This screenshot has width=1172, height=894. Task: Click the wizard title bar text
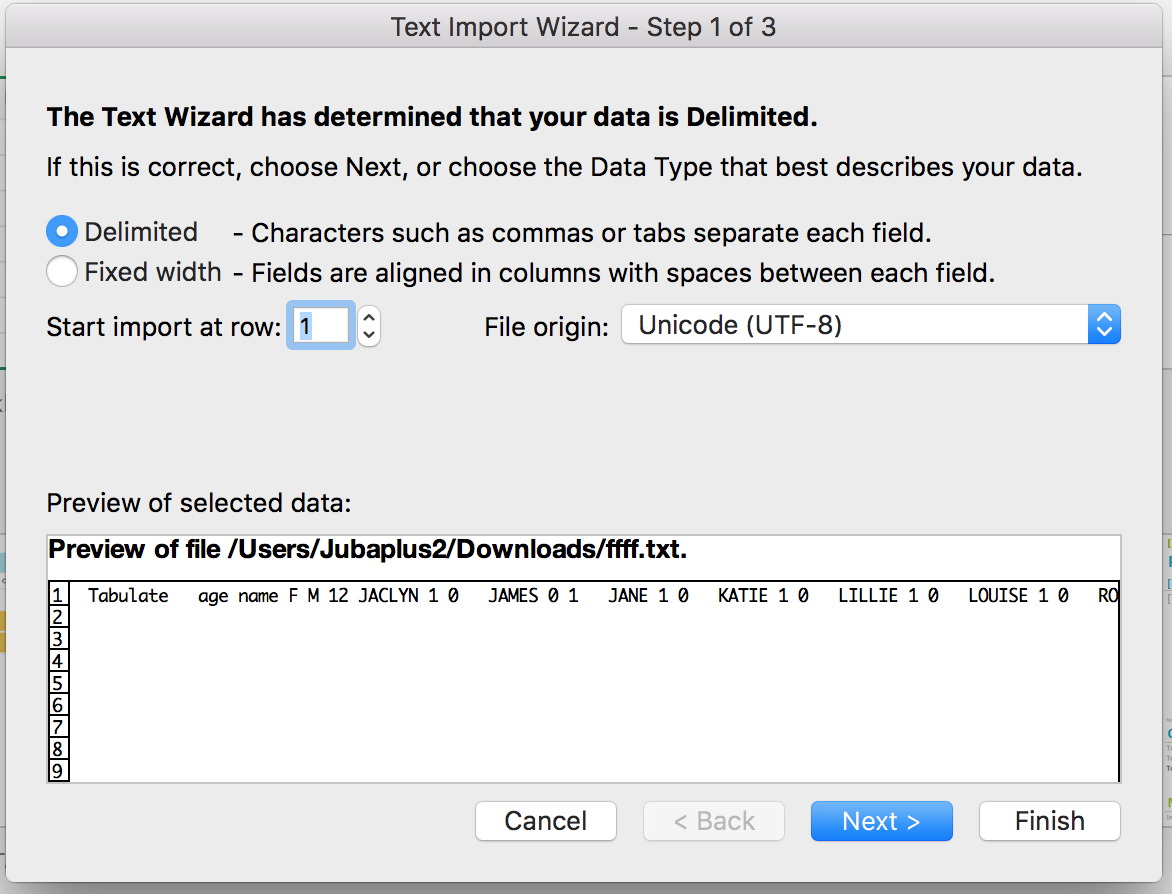coord(586,27)
